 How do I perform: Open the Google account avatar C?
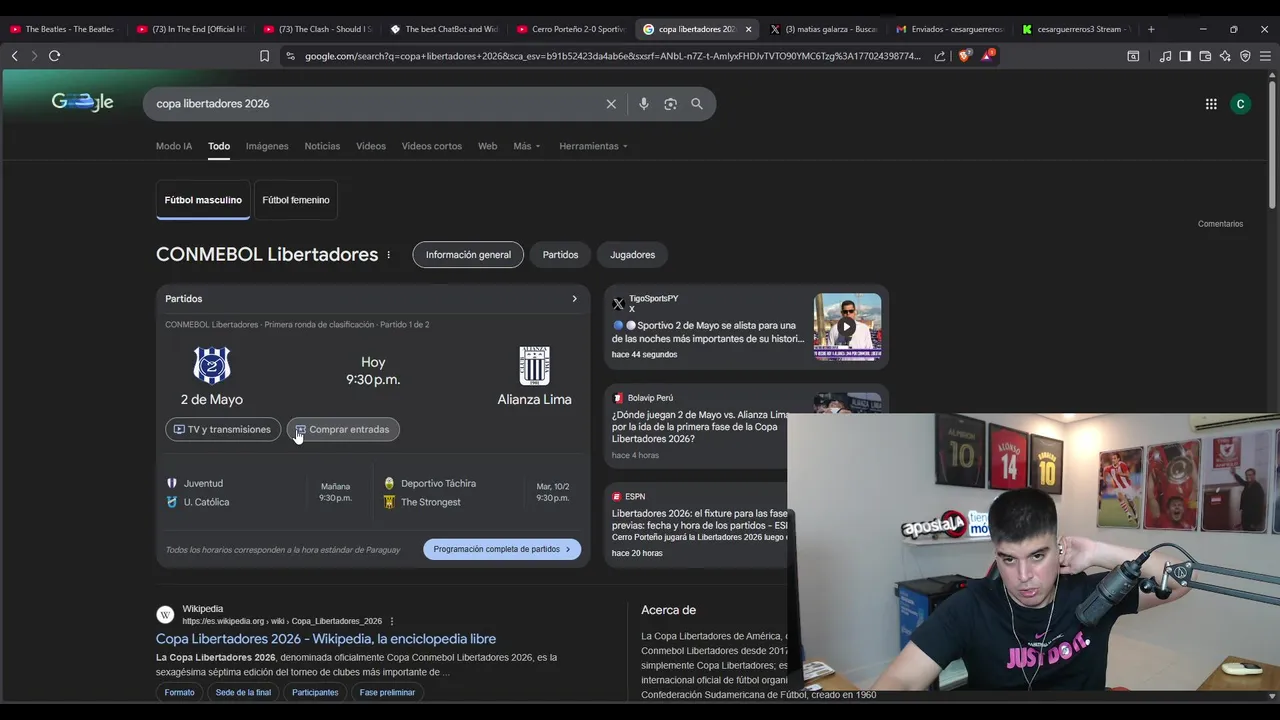1241,104
